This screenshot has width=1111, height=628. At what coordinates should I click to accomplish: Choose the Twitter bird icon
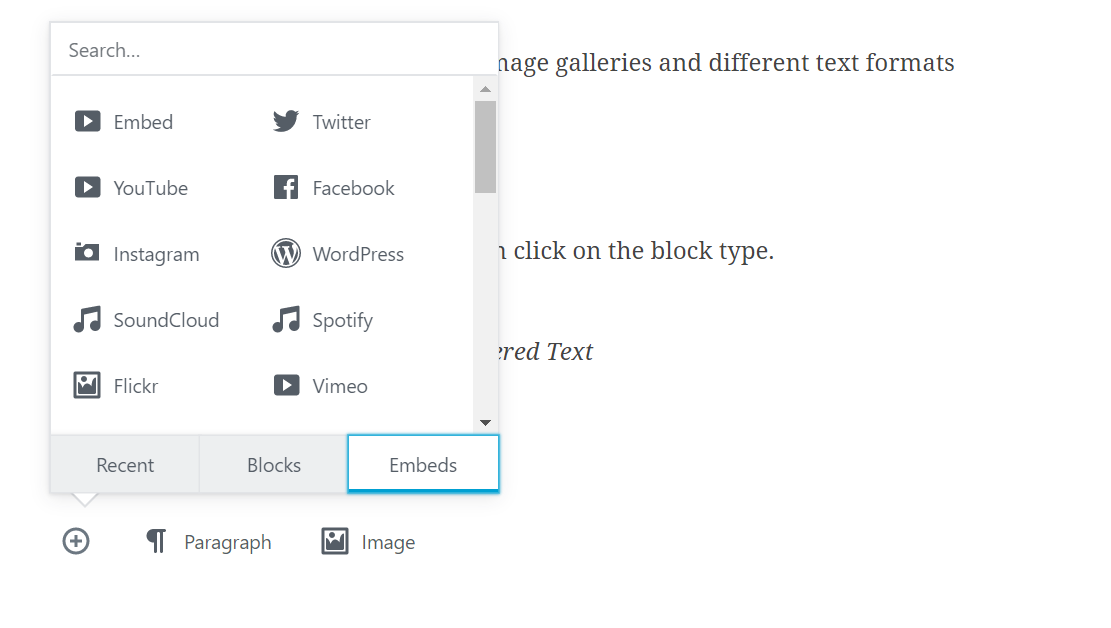pos(286,121)
